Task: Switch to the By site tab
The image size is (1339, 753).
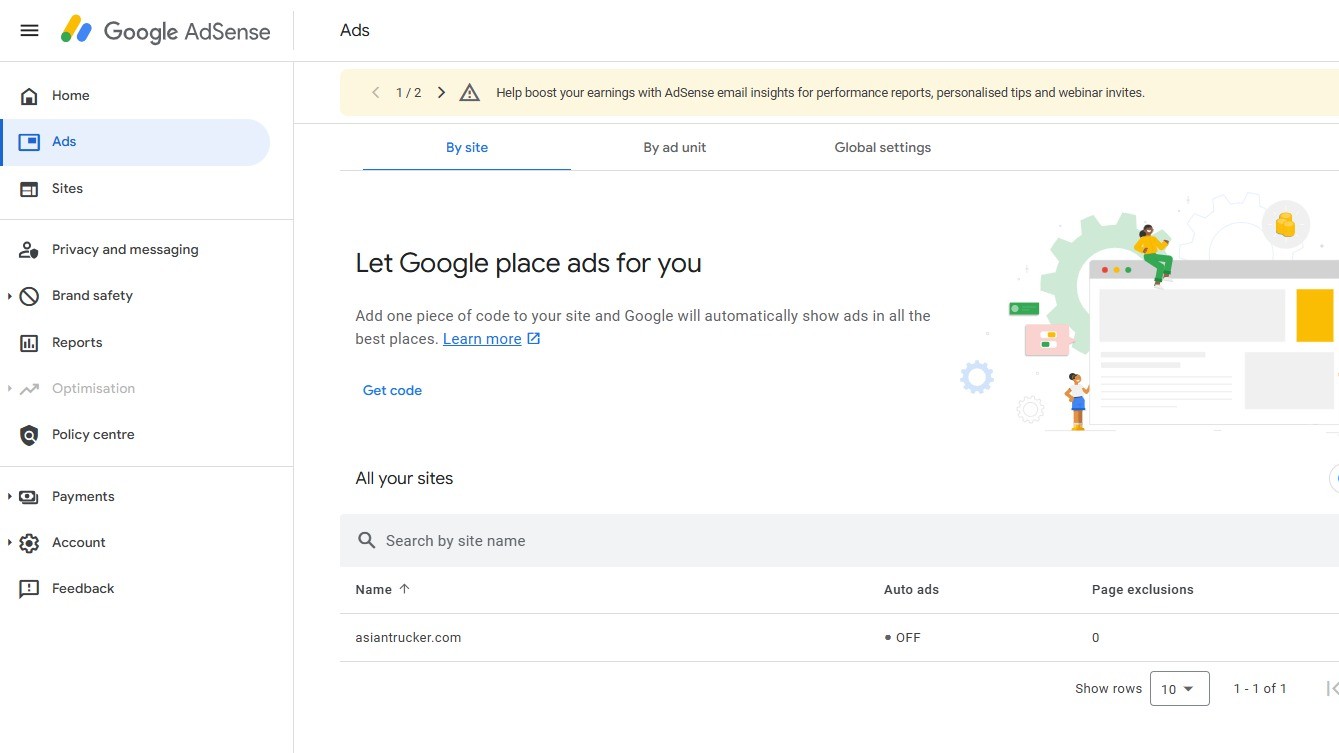Action: point(467,148)
